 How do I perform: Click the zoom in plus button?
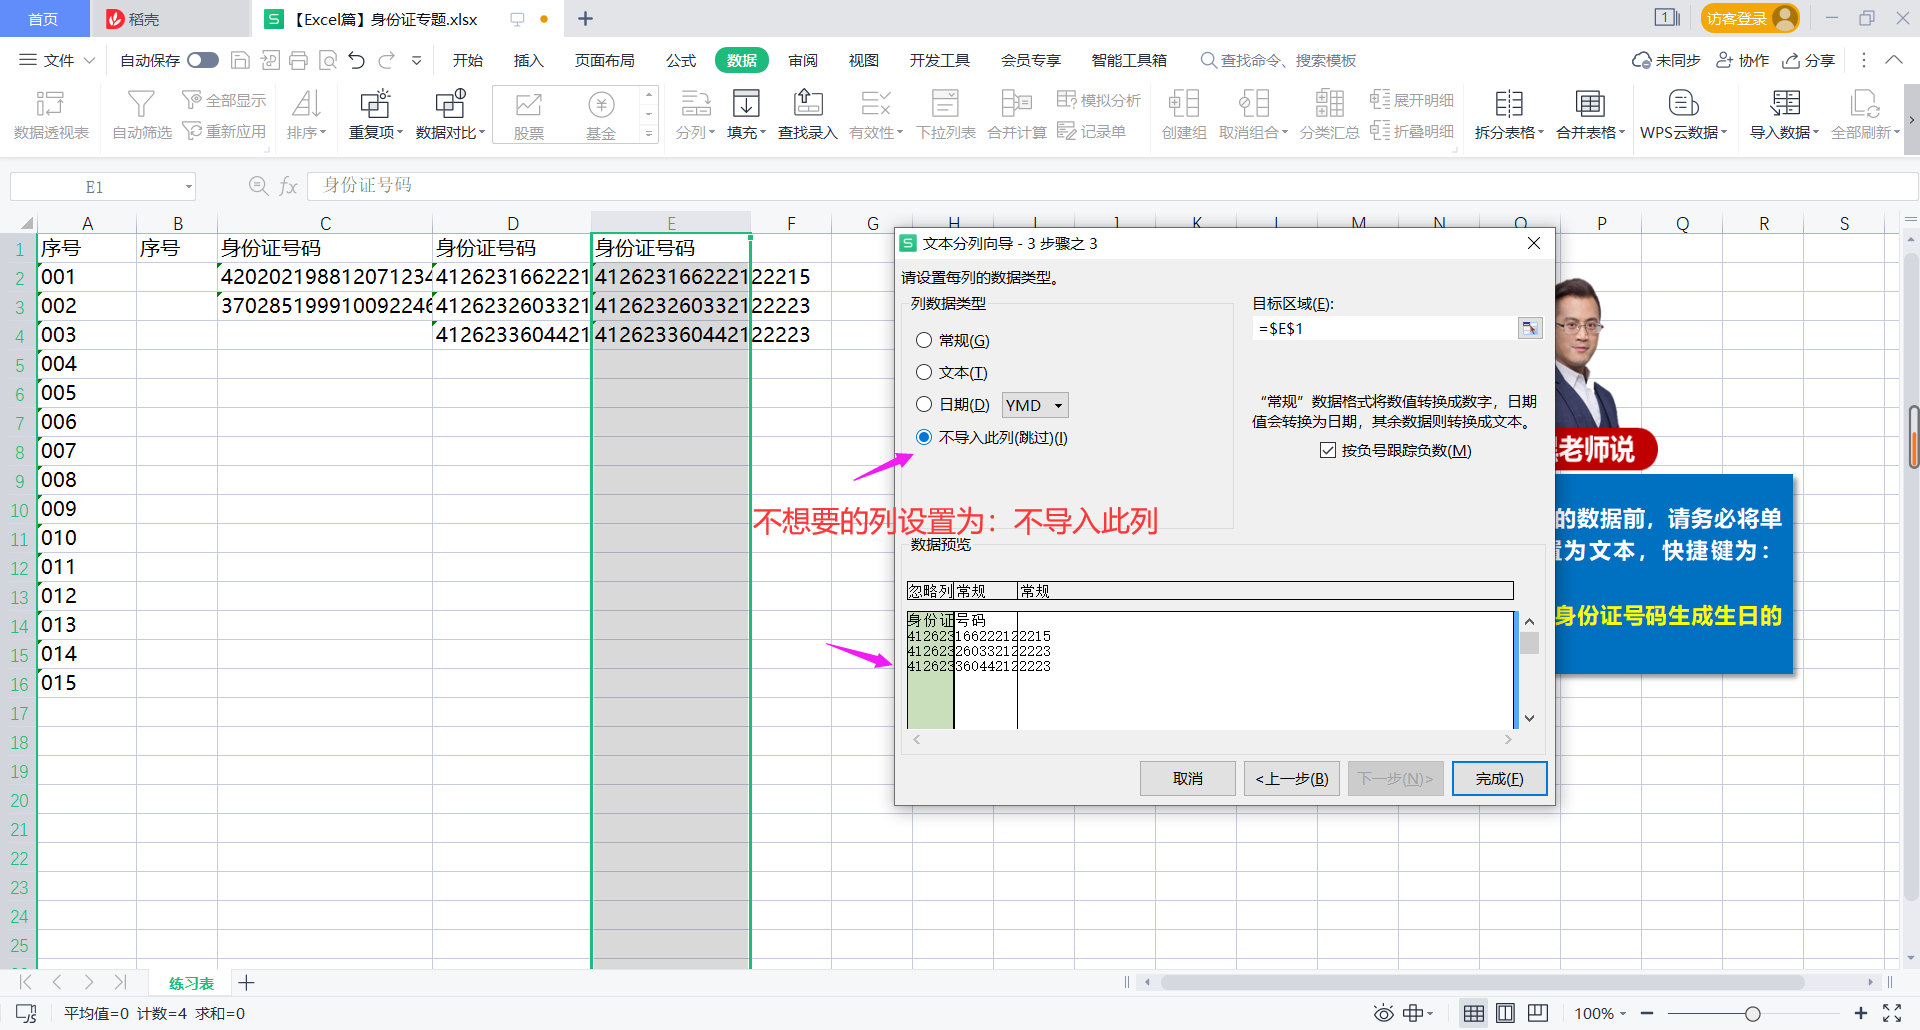1861,1013
